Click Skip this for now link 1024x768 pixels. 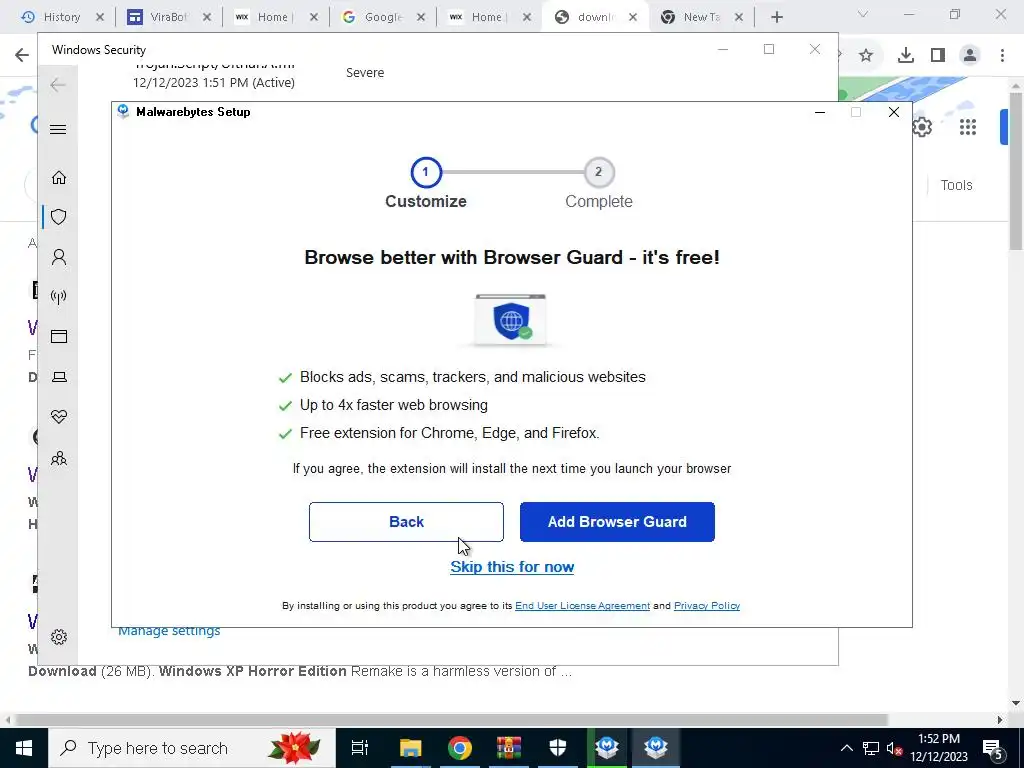[x=512, y=567]
